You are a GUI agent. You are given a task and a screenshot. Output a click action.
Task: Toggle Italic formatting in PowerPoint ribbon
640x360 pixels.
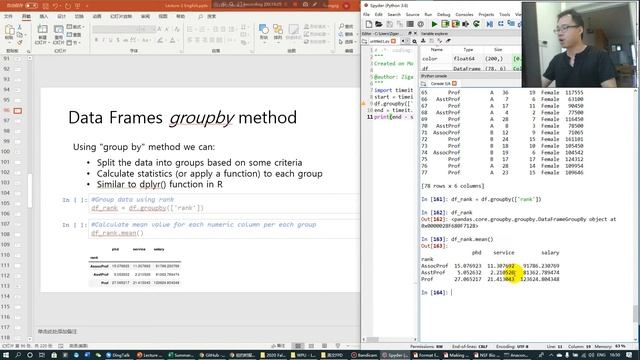point(104,40)
